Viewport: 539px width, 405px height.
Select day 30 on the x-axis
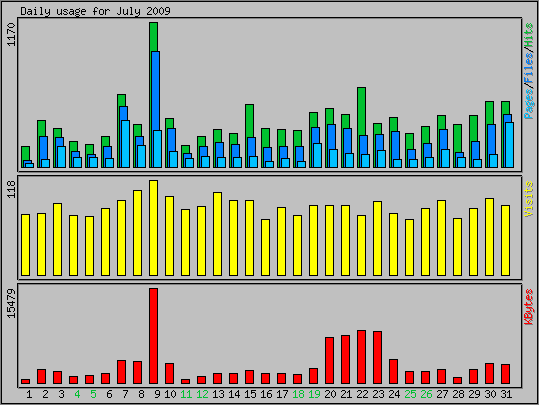click(490, 394)
